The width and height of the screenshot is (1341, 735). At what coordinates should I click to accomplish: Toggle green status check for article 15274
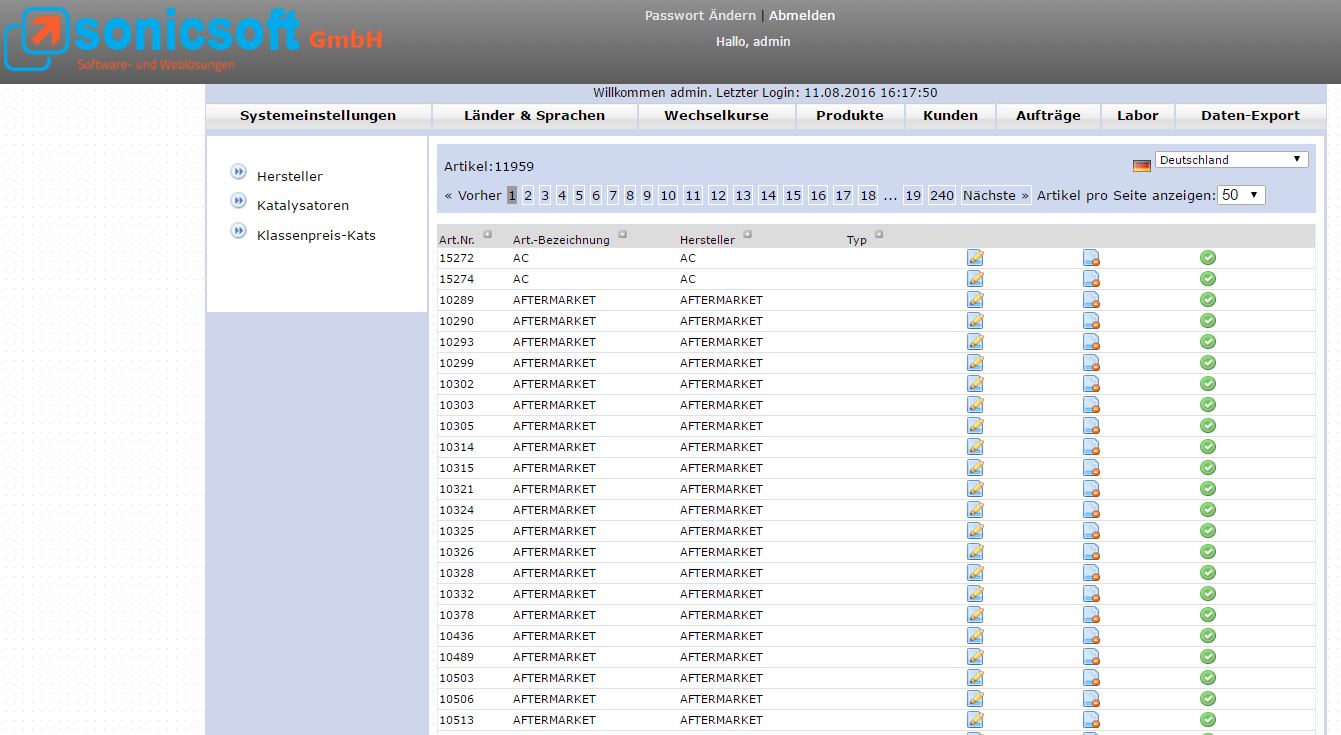(x=1208, y=279)
